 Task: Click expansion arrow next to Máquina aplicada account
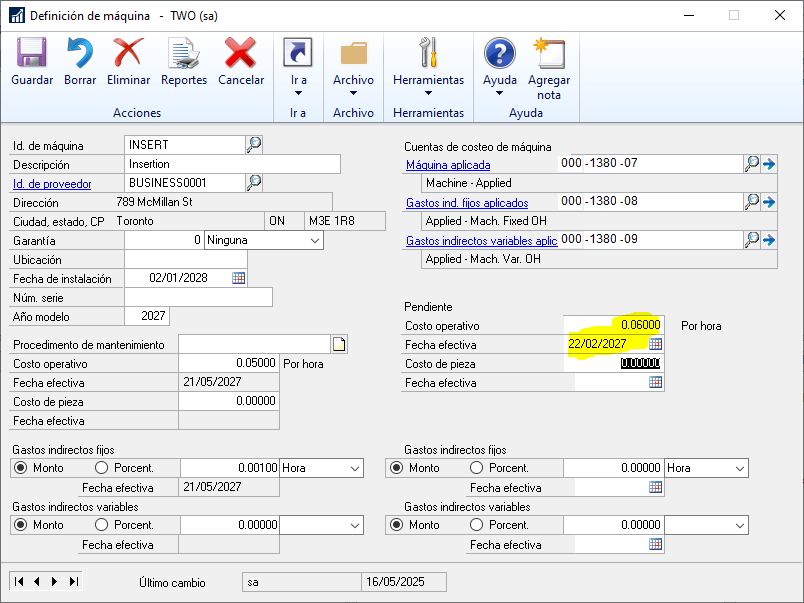tap(769, 164)
